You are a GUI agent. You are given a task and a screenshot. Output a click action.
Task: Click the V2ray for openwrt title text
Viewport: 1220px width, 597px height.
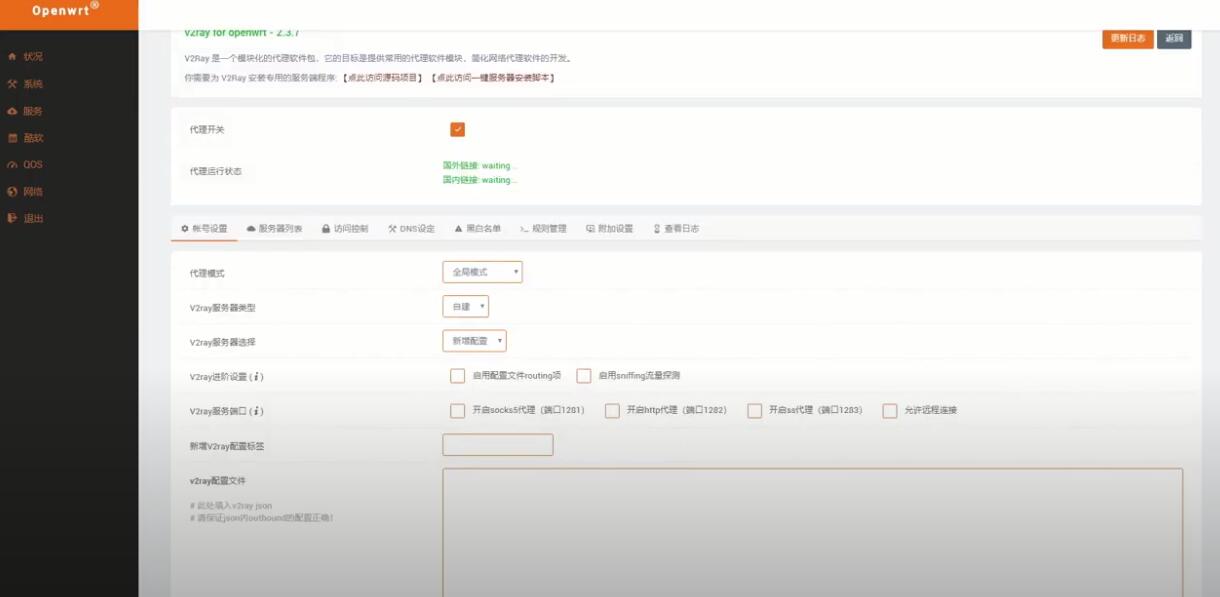[242, 33]
